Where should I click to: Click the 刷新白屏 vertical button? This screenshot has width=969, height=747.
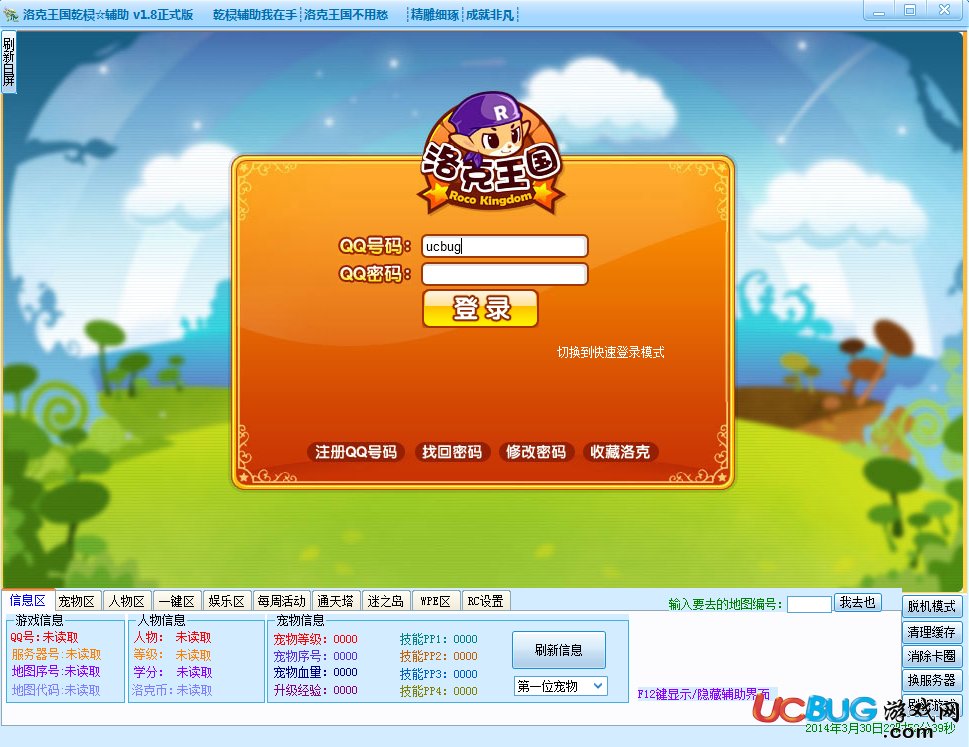(x=9, y=62)
